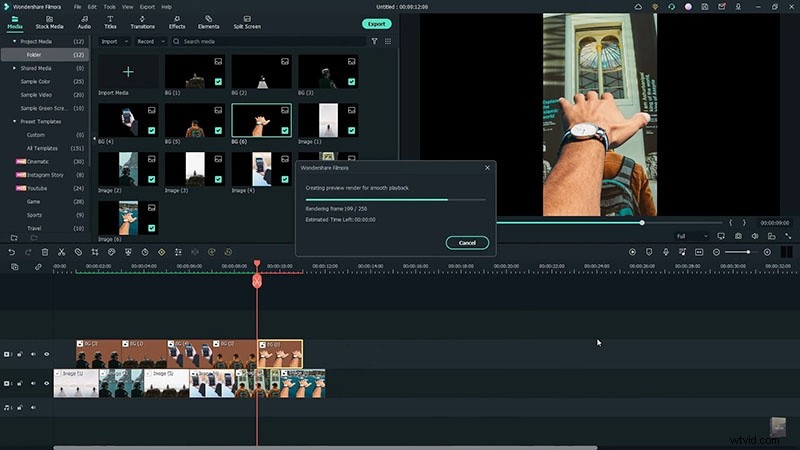Select the Sample Color tree item

click(x=35, y=82)
